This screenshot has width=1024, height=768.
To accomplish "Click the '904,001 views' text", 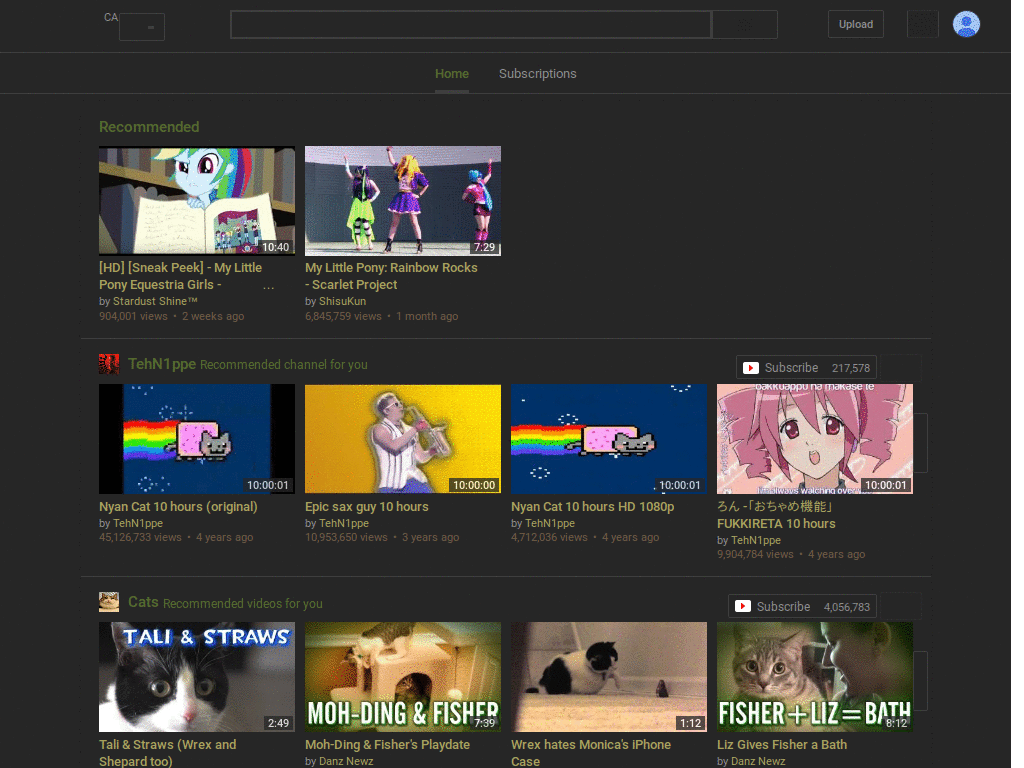I will [133, 316].
